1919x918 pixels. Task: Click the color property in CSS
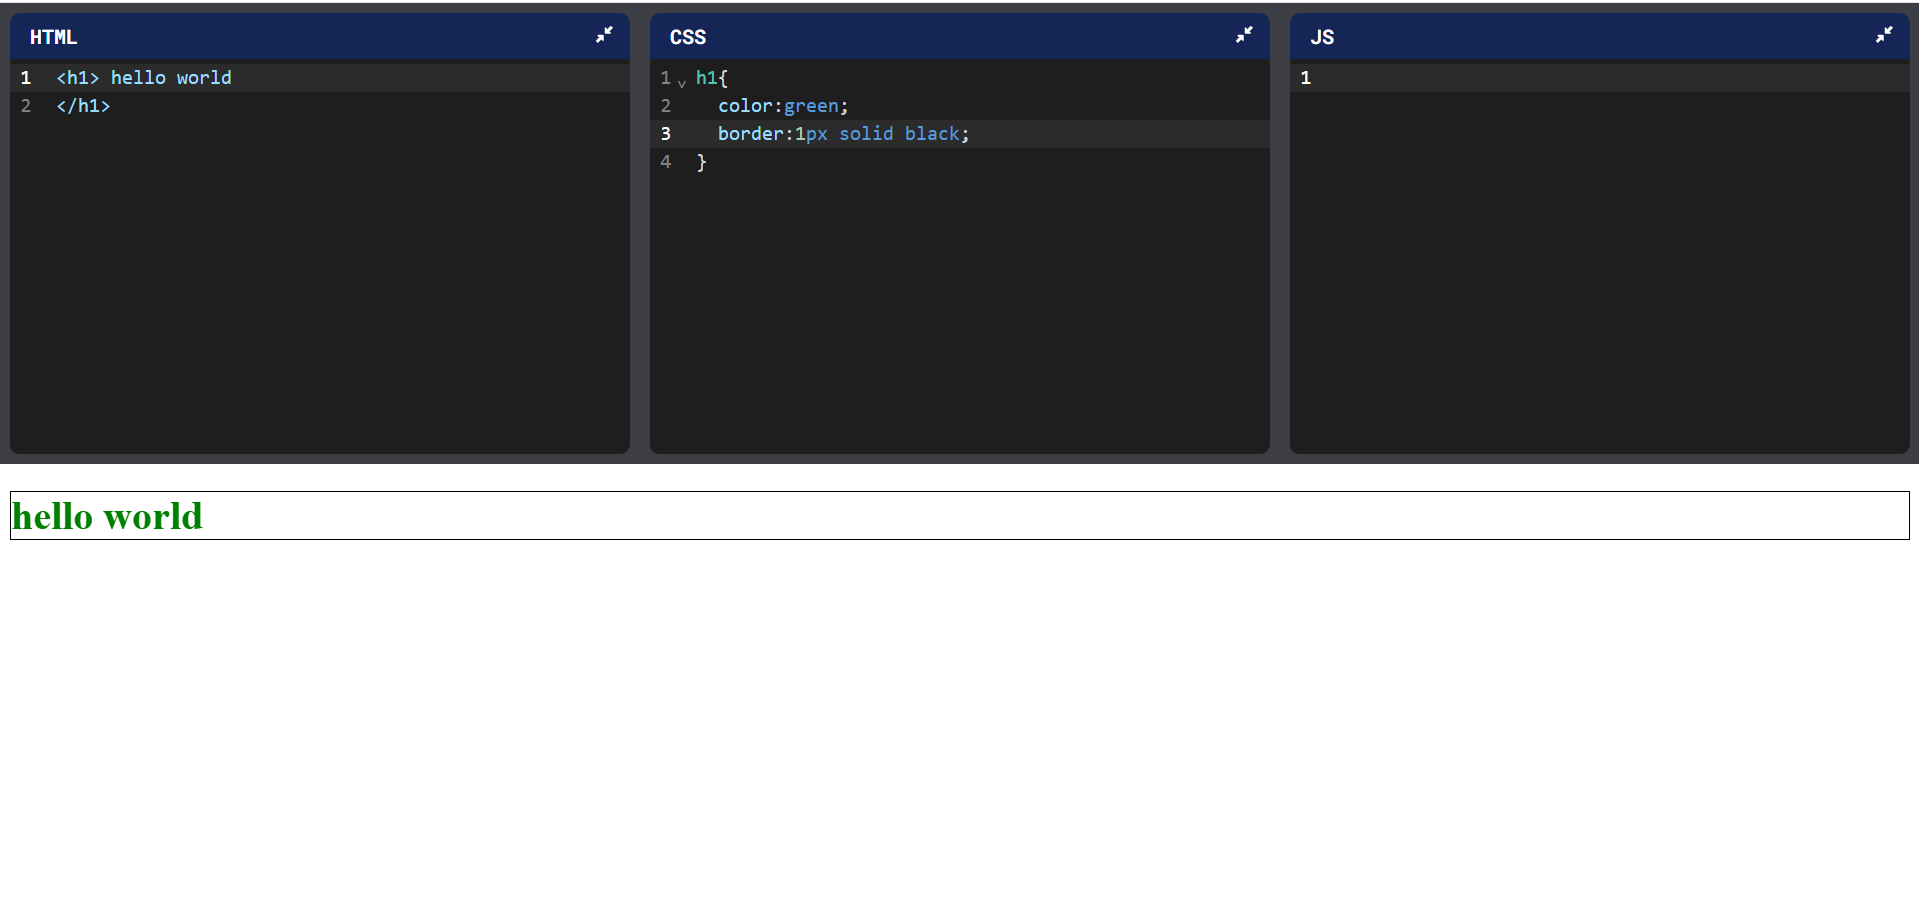[745, 106]
